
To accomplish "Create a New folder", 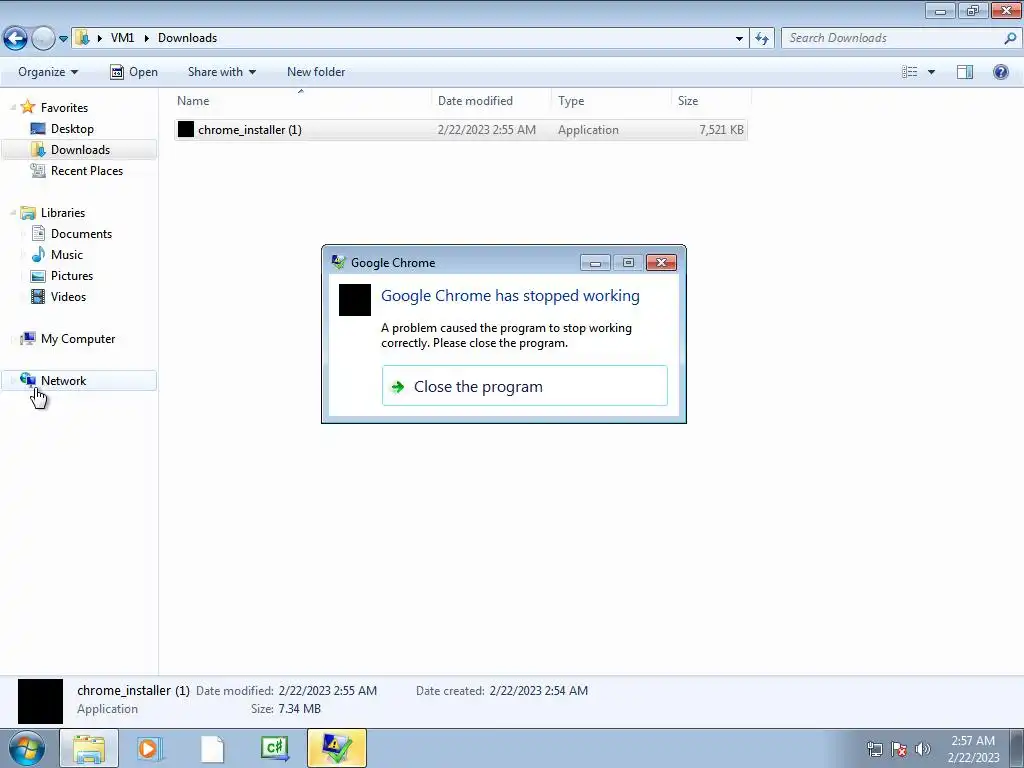I will point(316,72).
